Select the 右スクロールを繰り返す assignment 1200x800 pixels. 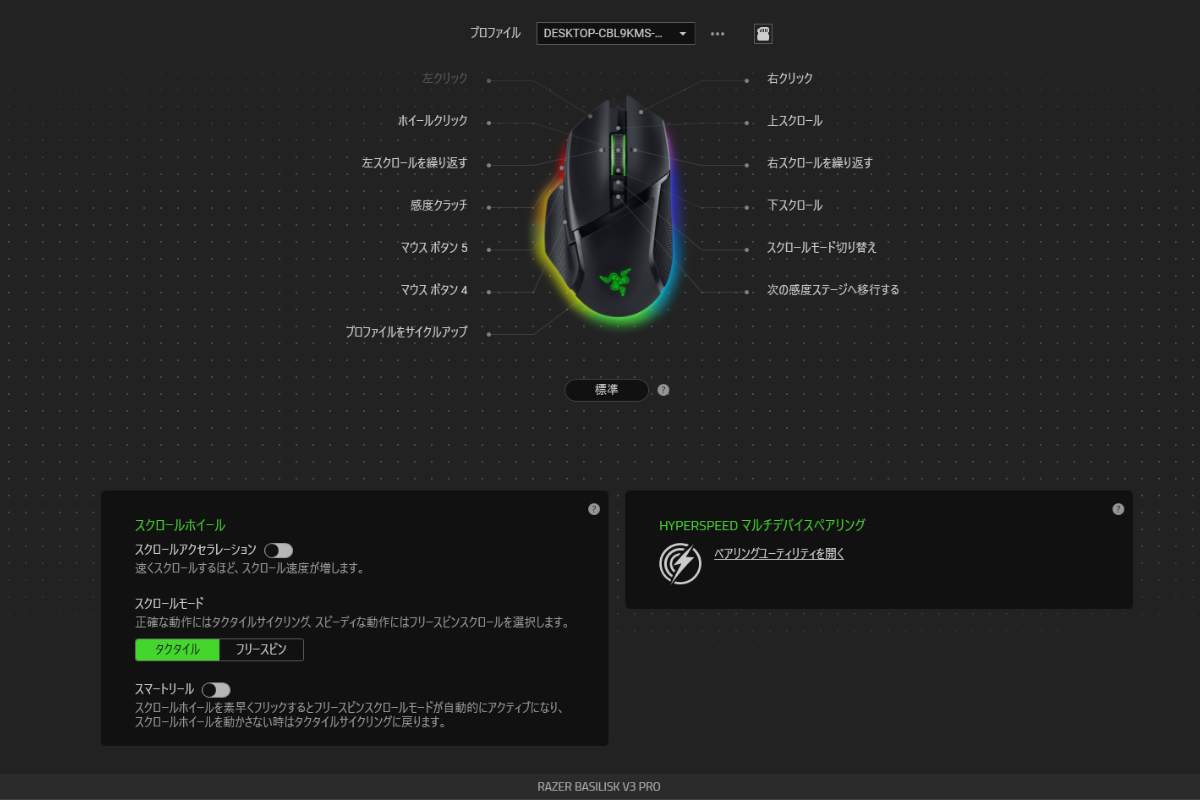click(820, 163)
